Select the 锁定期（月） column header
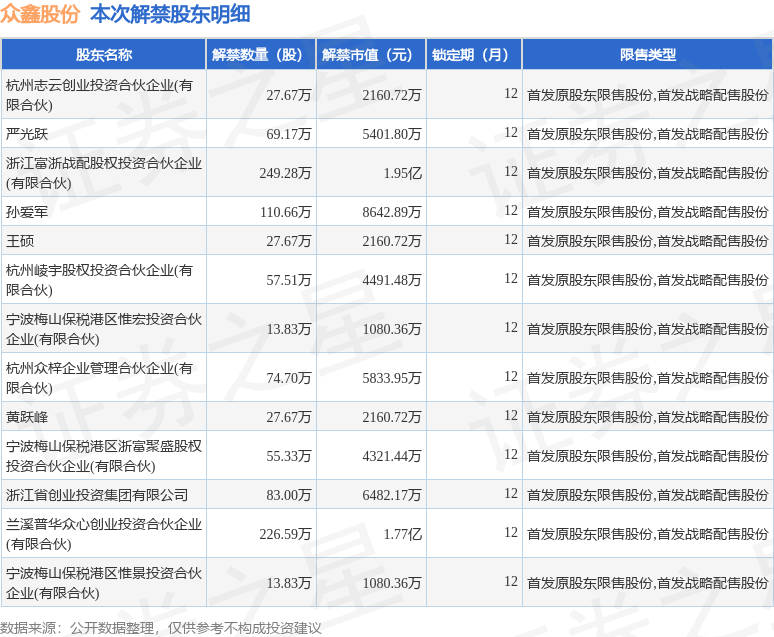 pos(474,55)
